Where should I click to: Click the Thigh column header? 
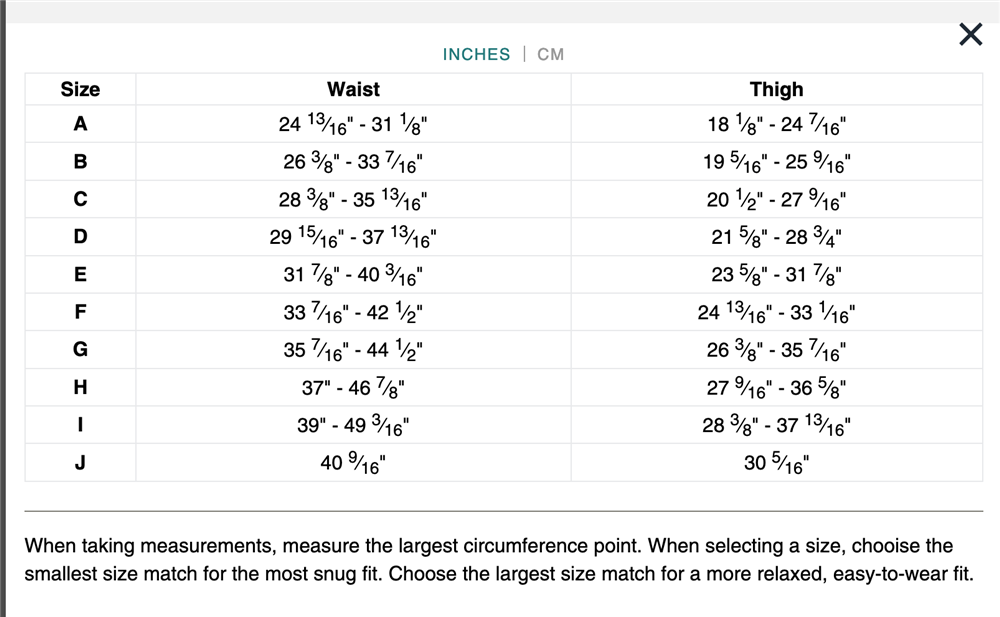[x=776, y=89]
